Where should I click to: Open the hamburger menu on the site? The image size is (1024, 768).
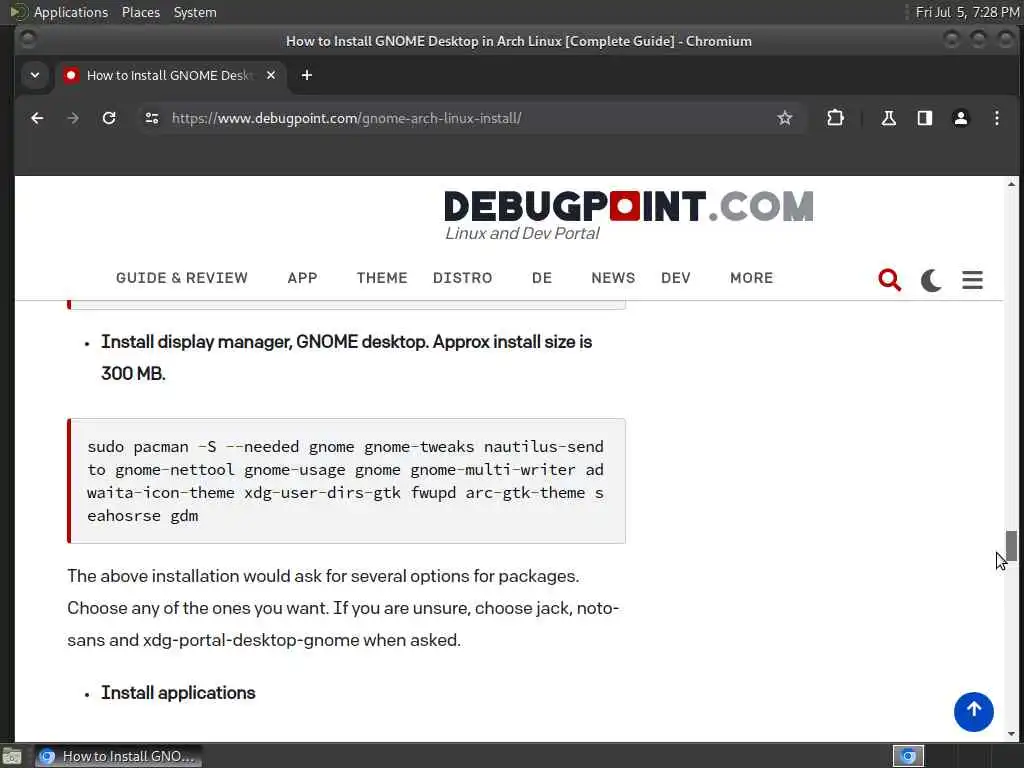972,280
